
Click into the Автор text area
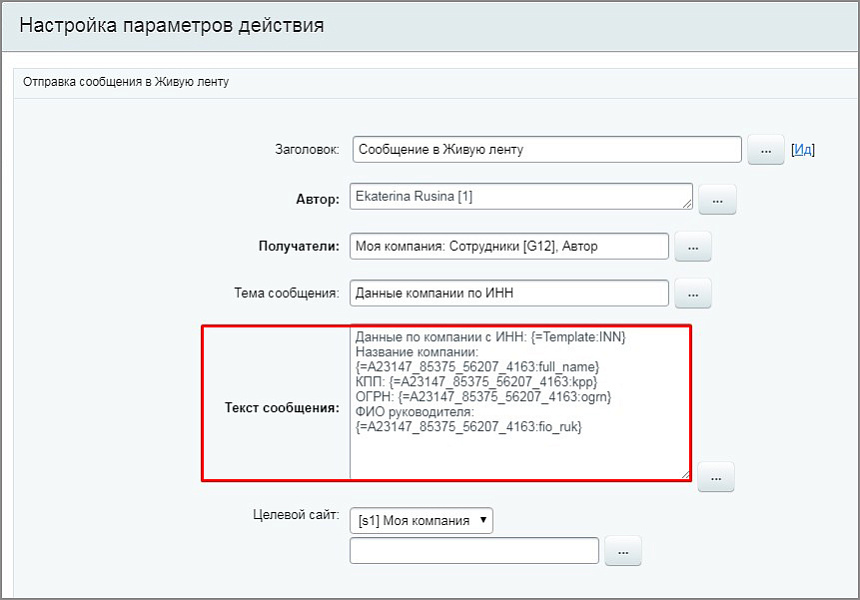tap(520, 197)
